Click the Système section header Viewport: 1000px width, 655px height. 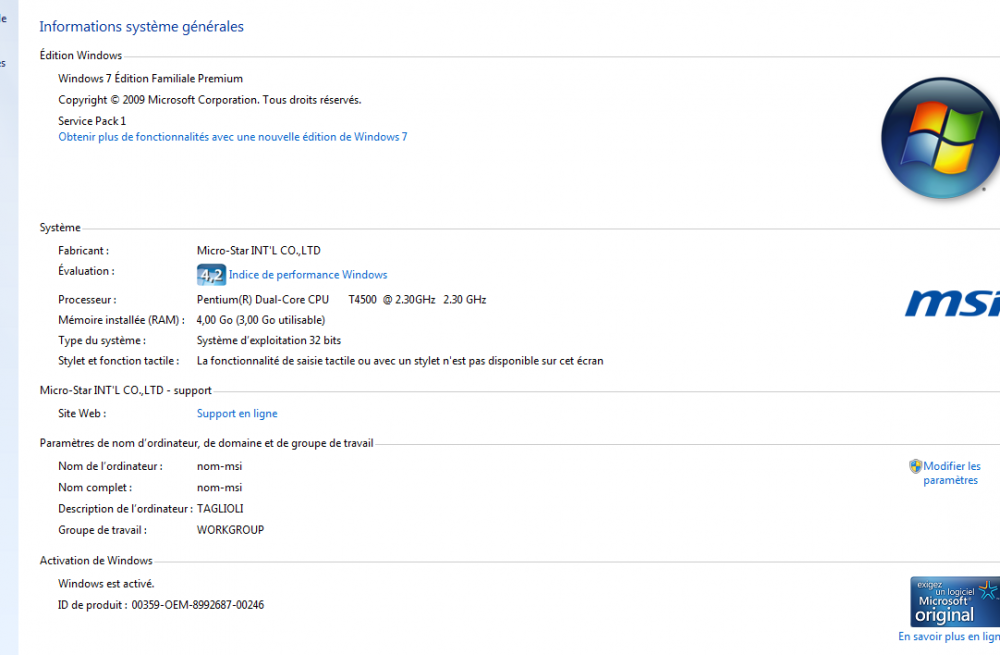click(x=60, y=228)
